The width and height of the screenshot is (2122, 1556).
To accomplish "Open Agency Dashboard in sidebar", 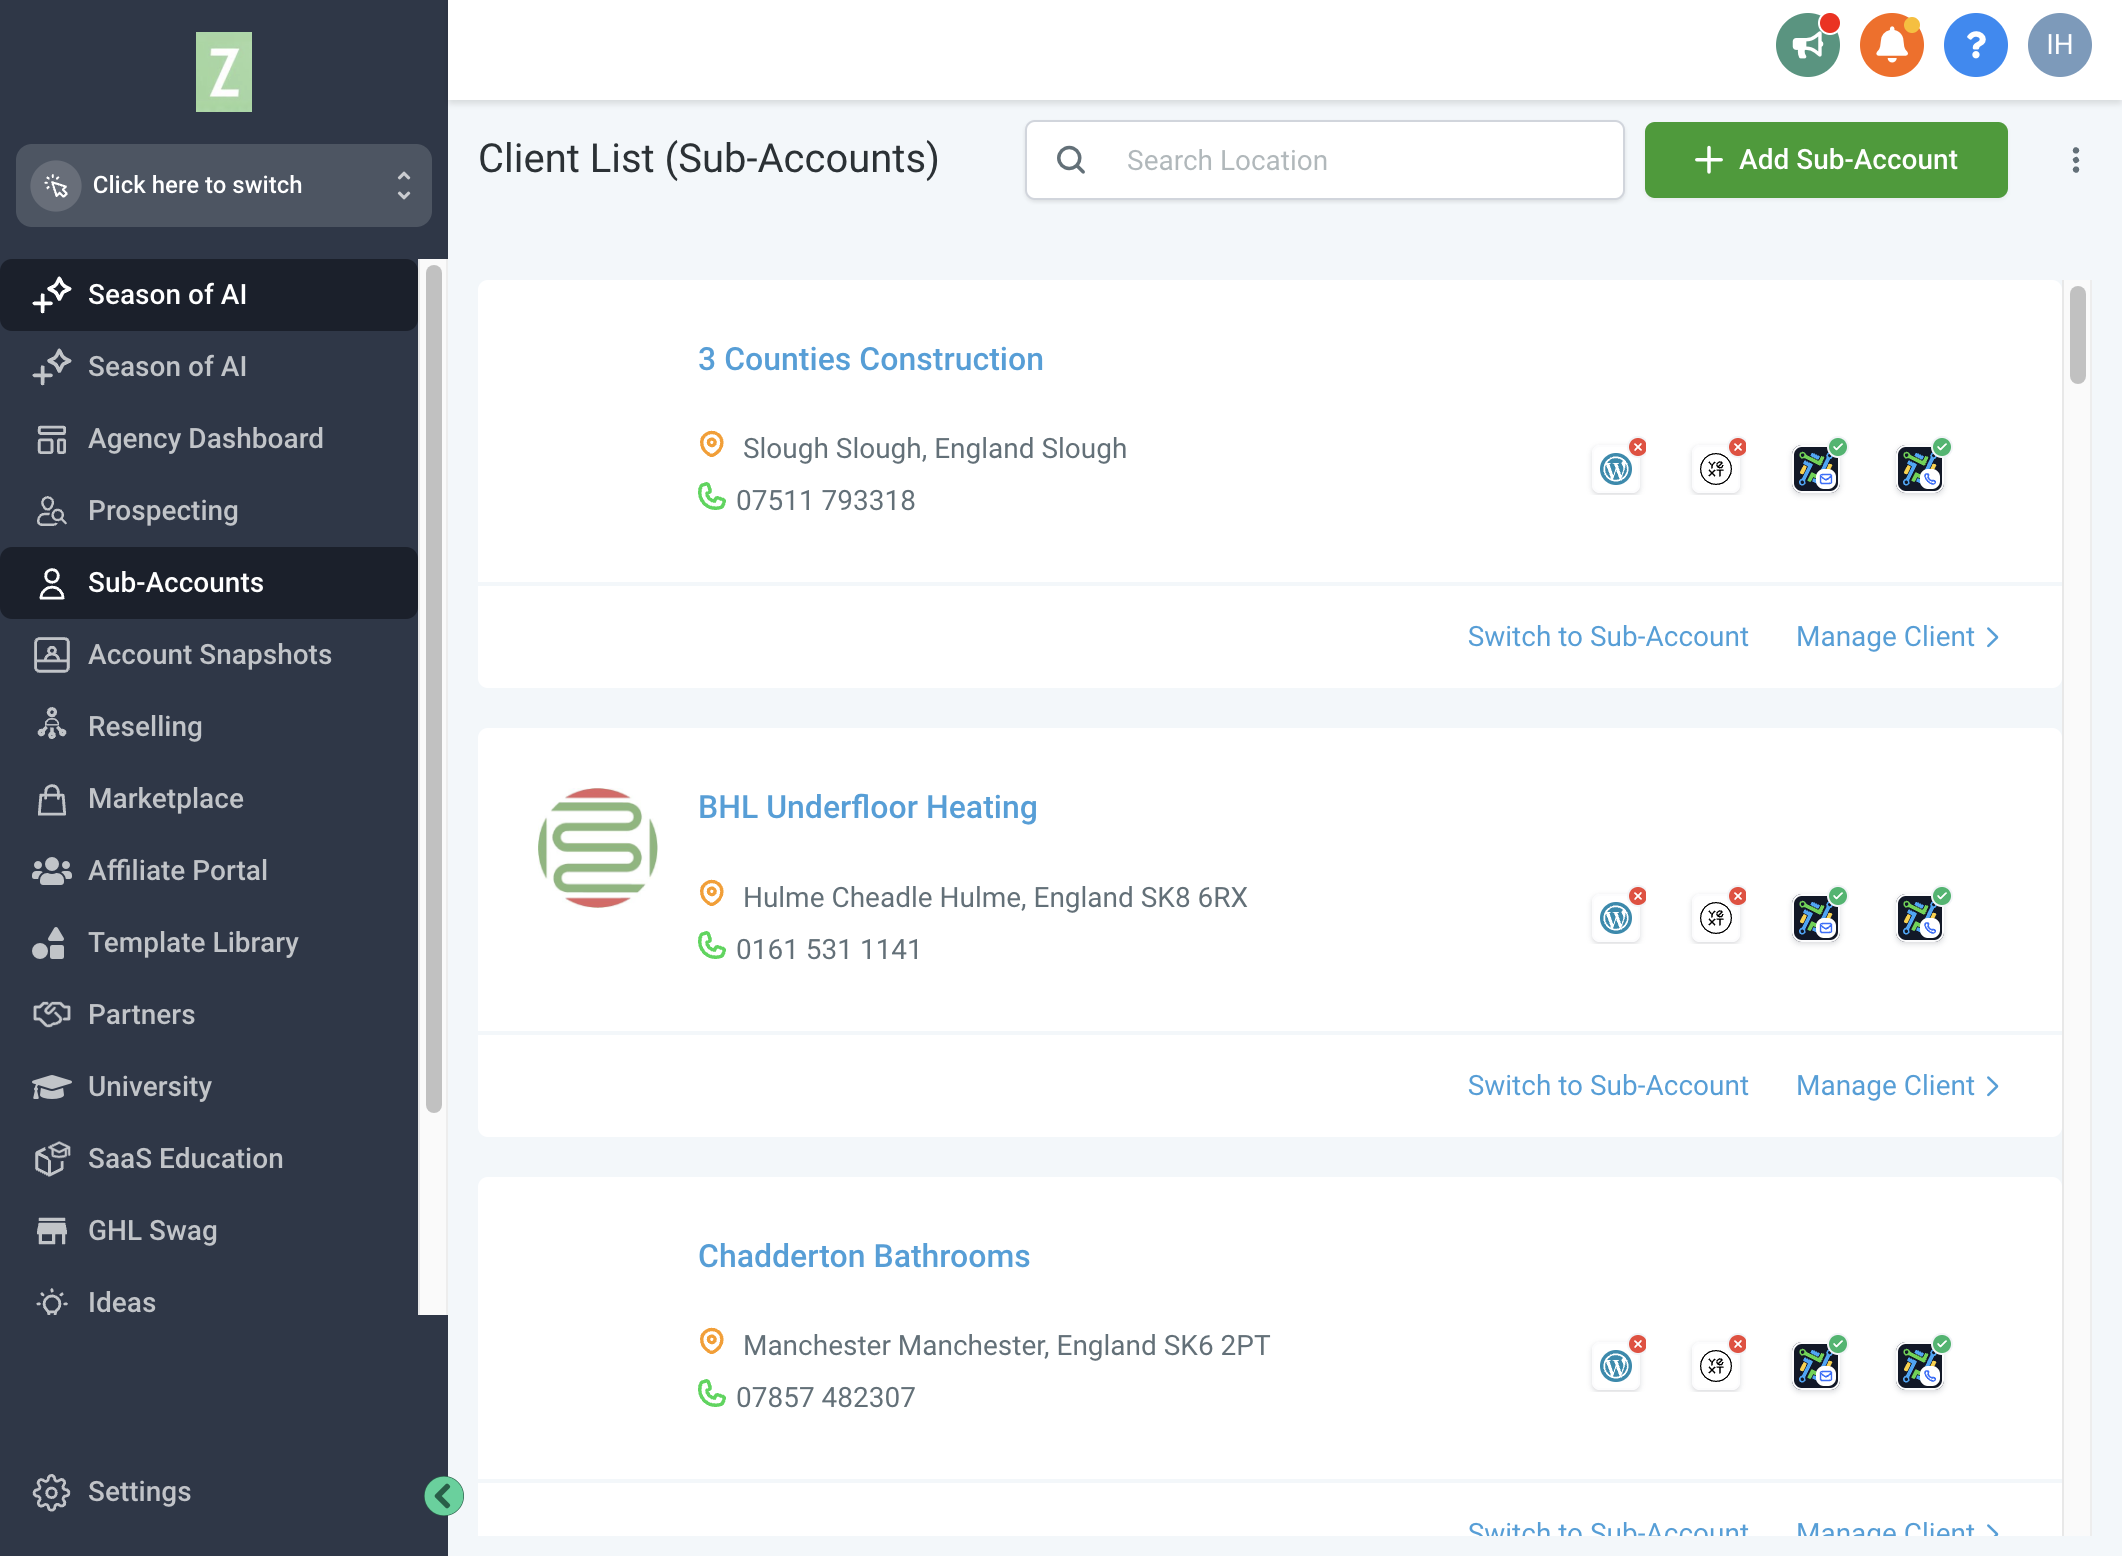I will pos(209,439).
